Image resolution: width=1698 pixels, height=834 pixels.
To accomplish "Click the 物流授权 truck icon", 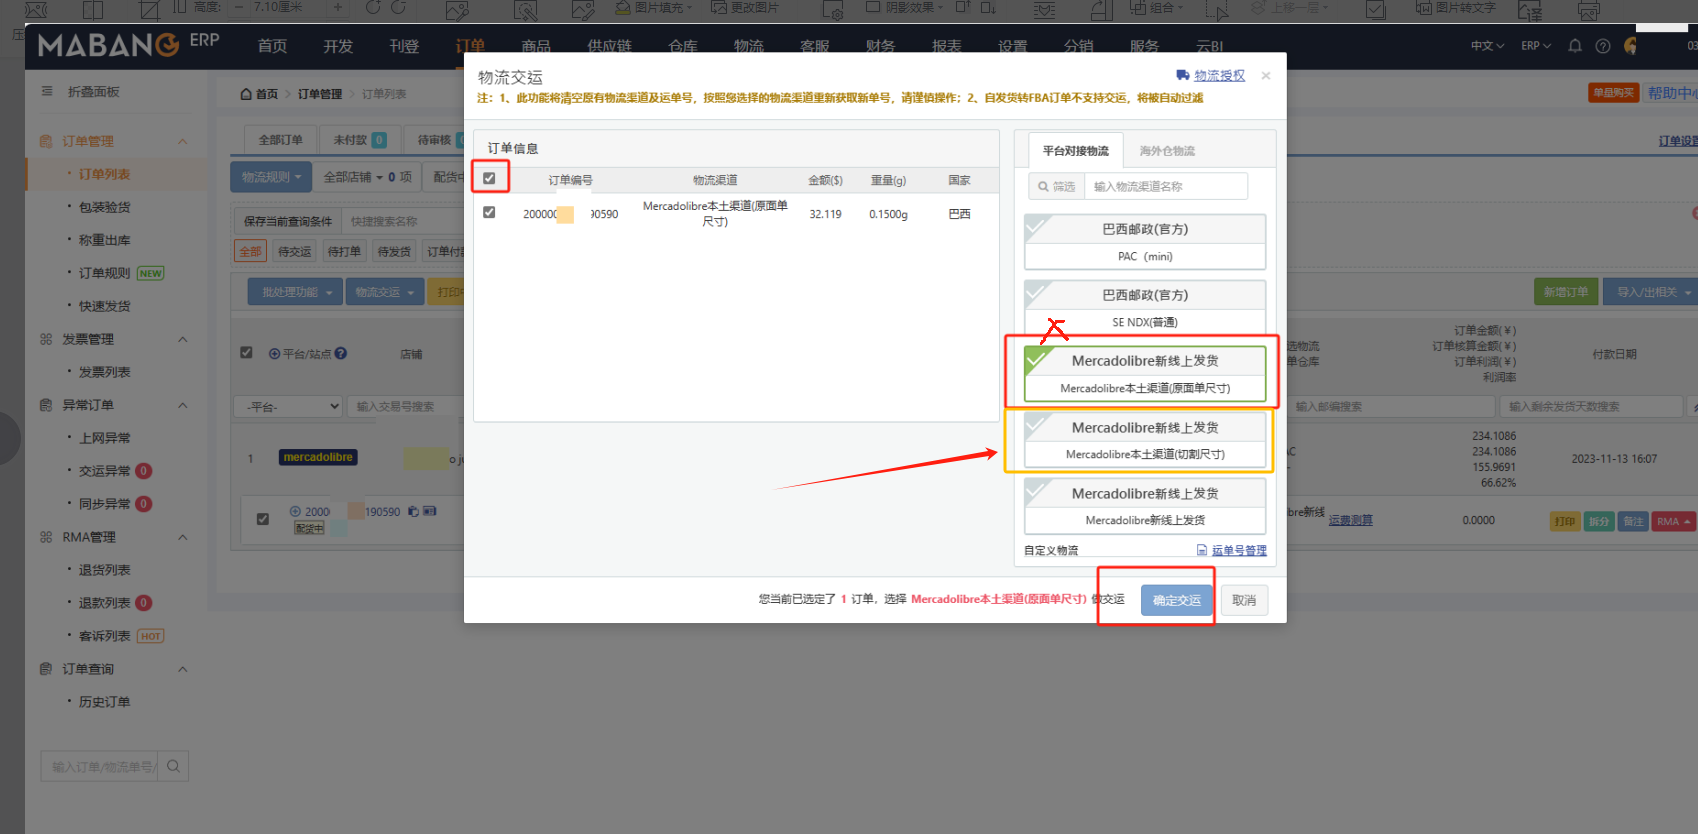I will pyautogui.click(x=1183, y=75).
